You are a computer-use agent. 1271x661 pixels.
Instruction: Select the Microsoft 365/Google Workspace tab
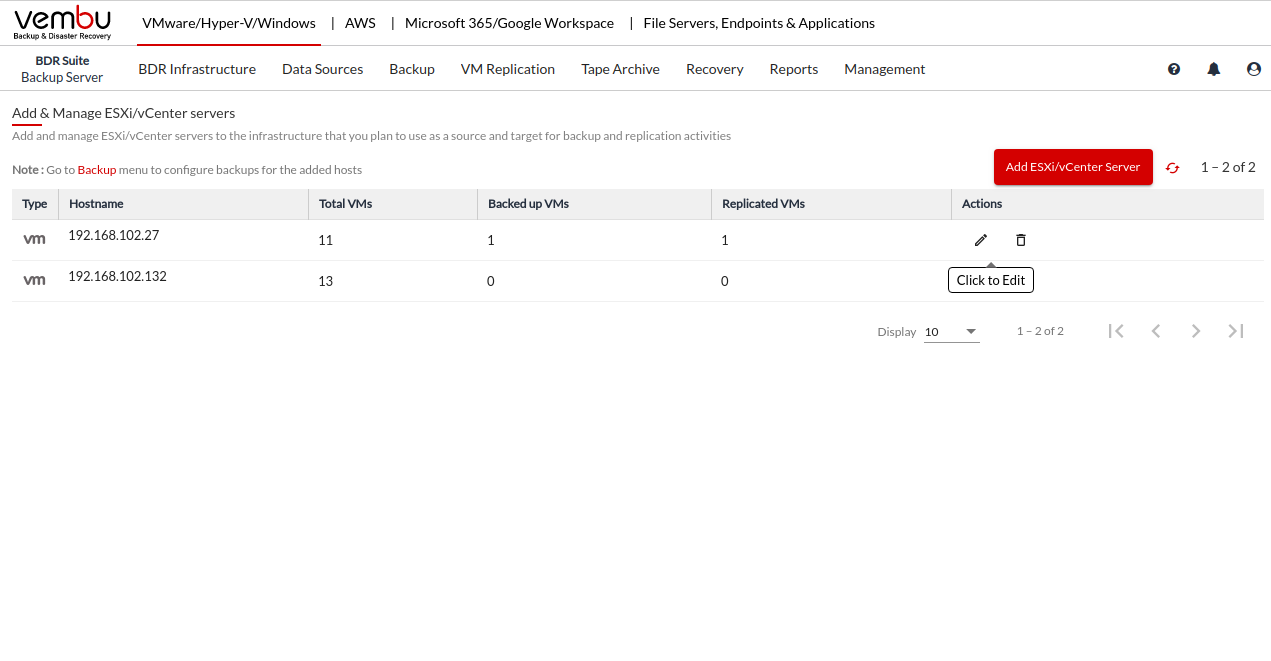[x=509, y=23]
